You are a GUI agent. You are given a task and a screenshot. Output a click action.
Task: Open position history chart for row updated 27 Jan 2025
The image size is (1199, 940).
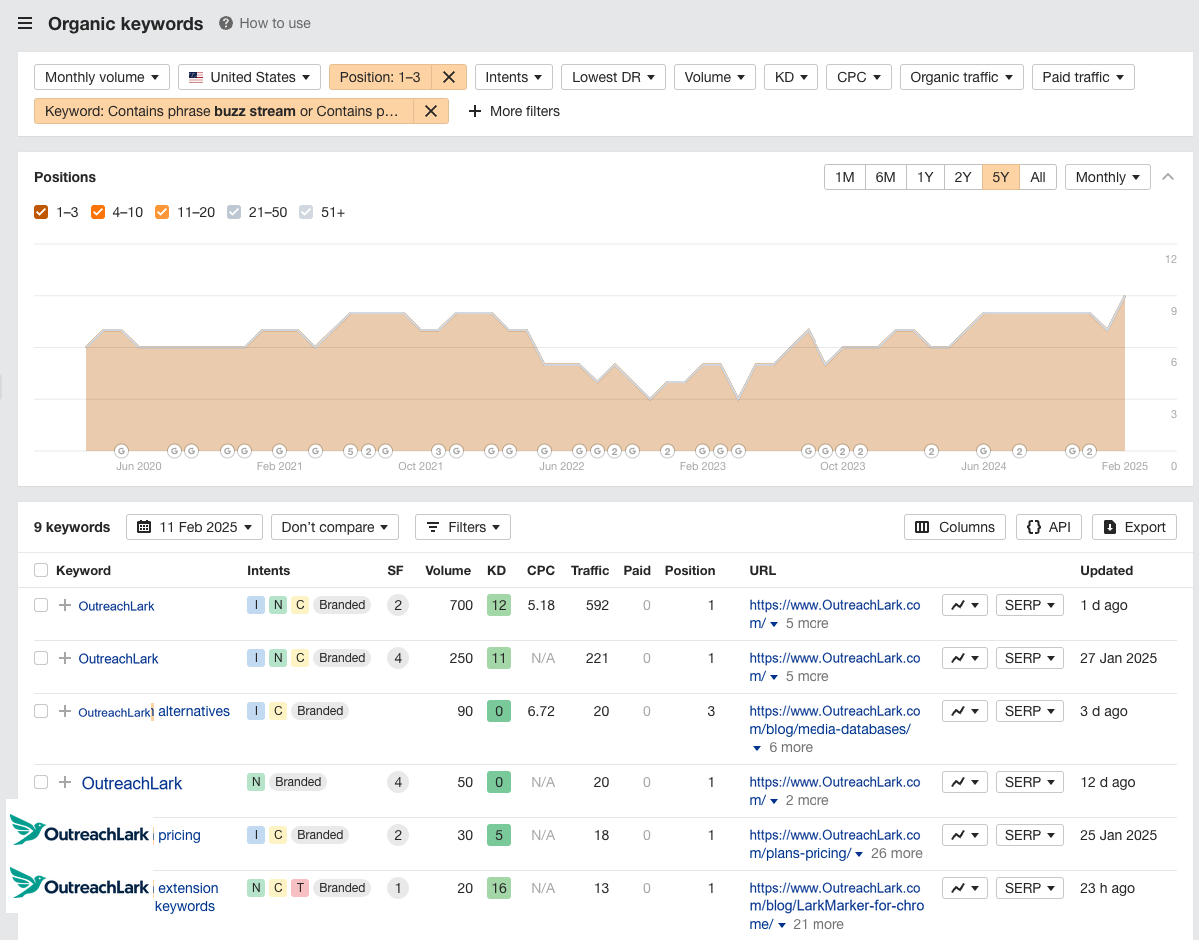pos(964,658)
